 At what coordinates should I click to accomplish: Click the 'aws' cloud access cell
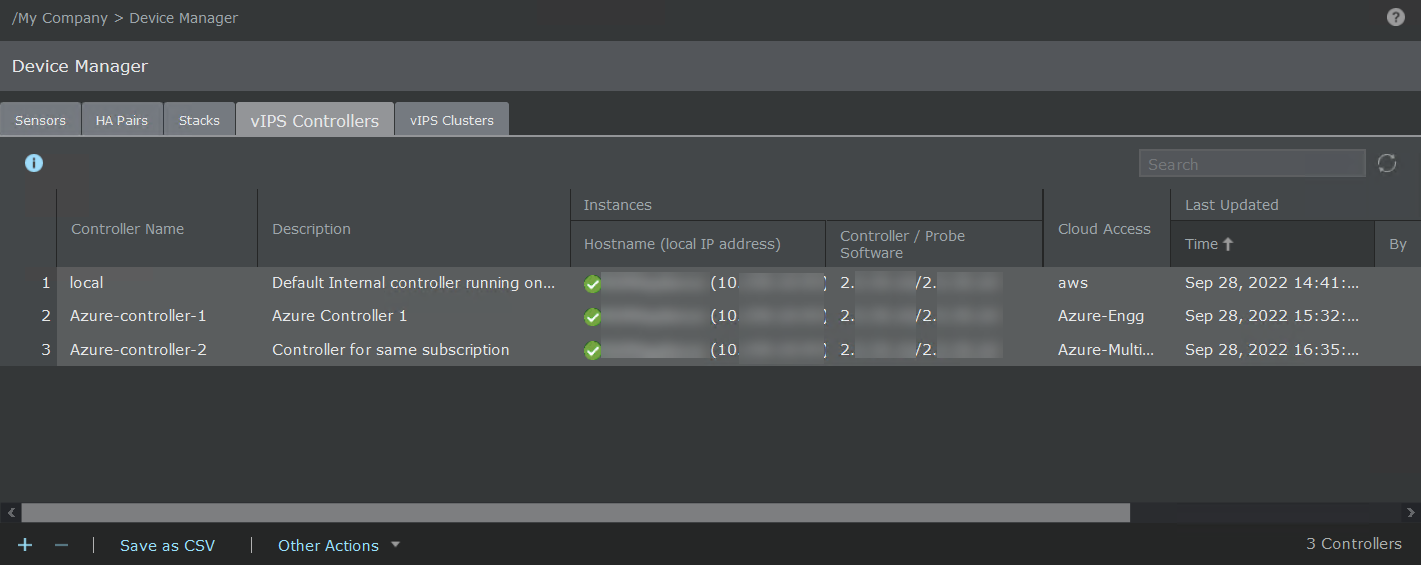pos(1073,283)
